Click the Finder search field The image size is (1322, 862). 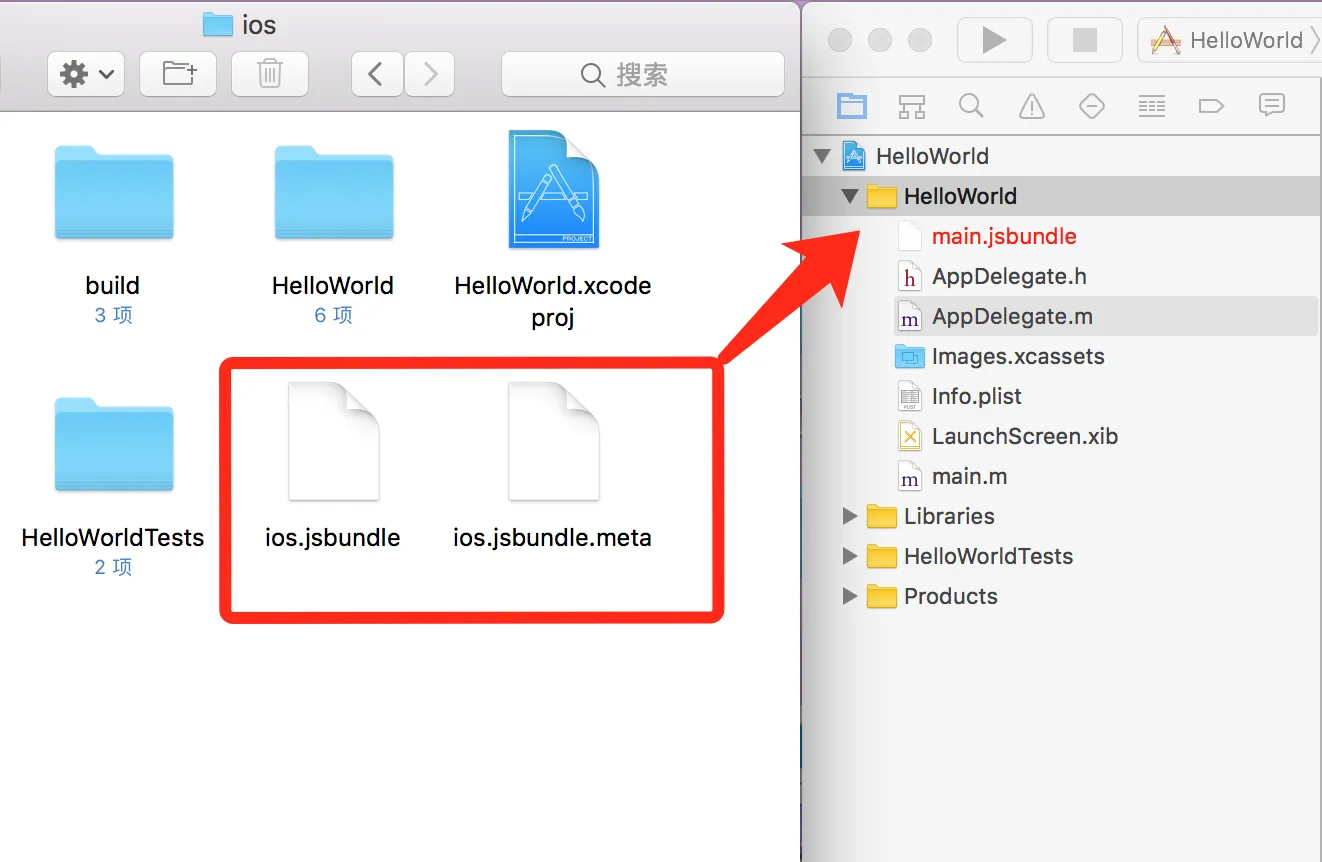click(x=643, y=74)
